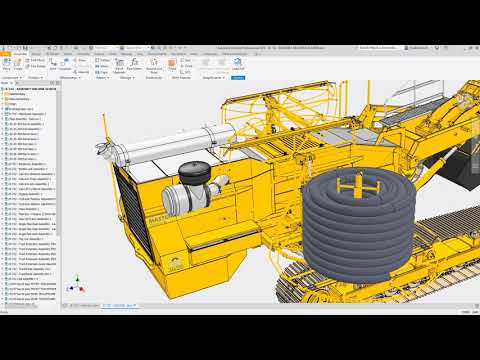Select the Point work feature
Screen dimensions: 480x360
coord(186,66)
